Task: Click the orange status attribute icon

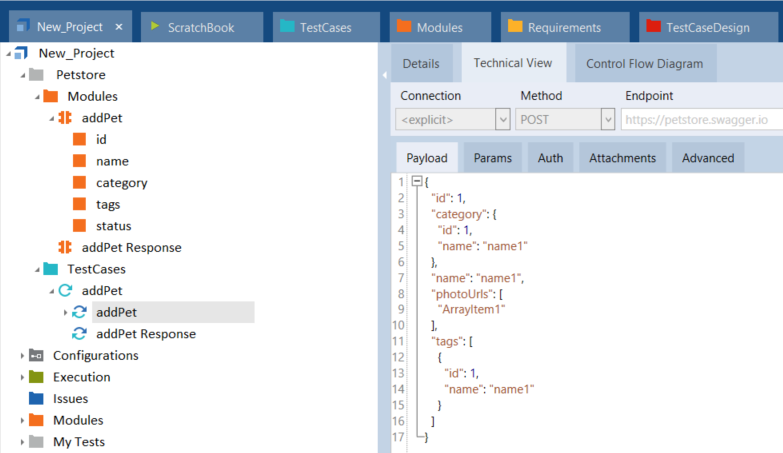Action: pos(79,226)
